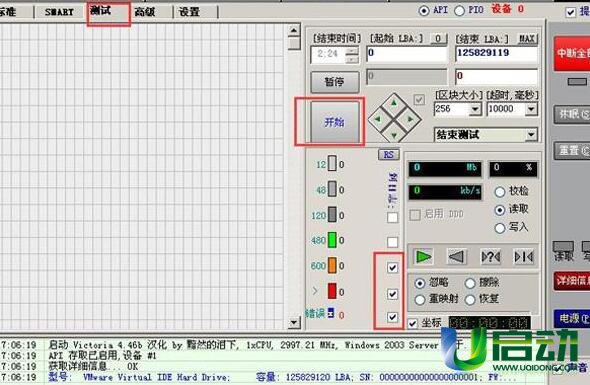Switch to the 高级 (advanced) tab
This screenshot has width=590, height=385.
[x=145, y=12]
